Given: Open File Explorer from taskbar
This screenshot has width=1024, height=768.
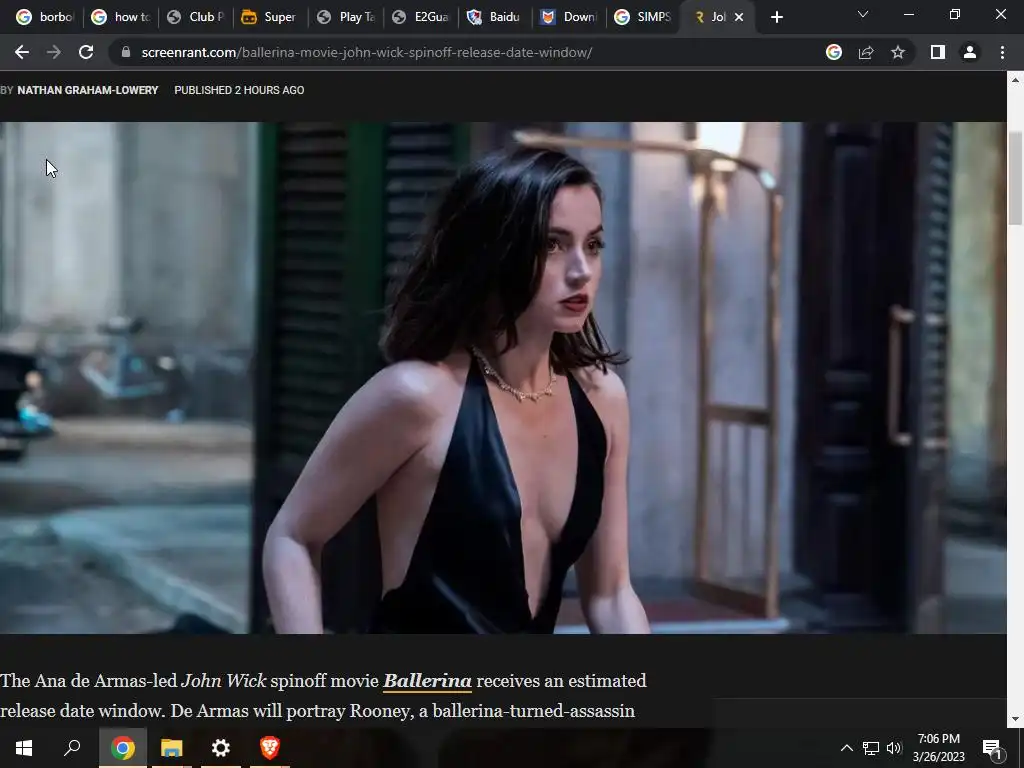Looking at the screenshot, I should tap(172, 748).
